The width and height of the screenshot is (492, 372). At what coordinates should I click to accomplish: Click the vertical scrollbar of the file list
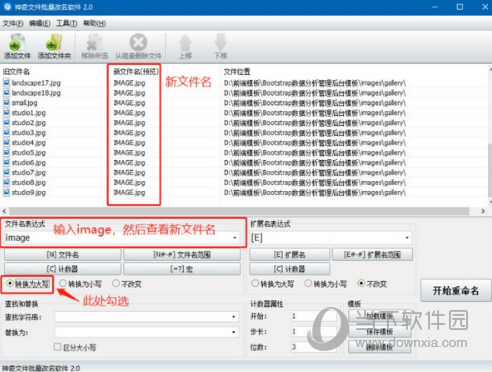(x=490, y=171)
